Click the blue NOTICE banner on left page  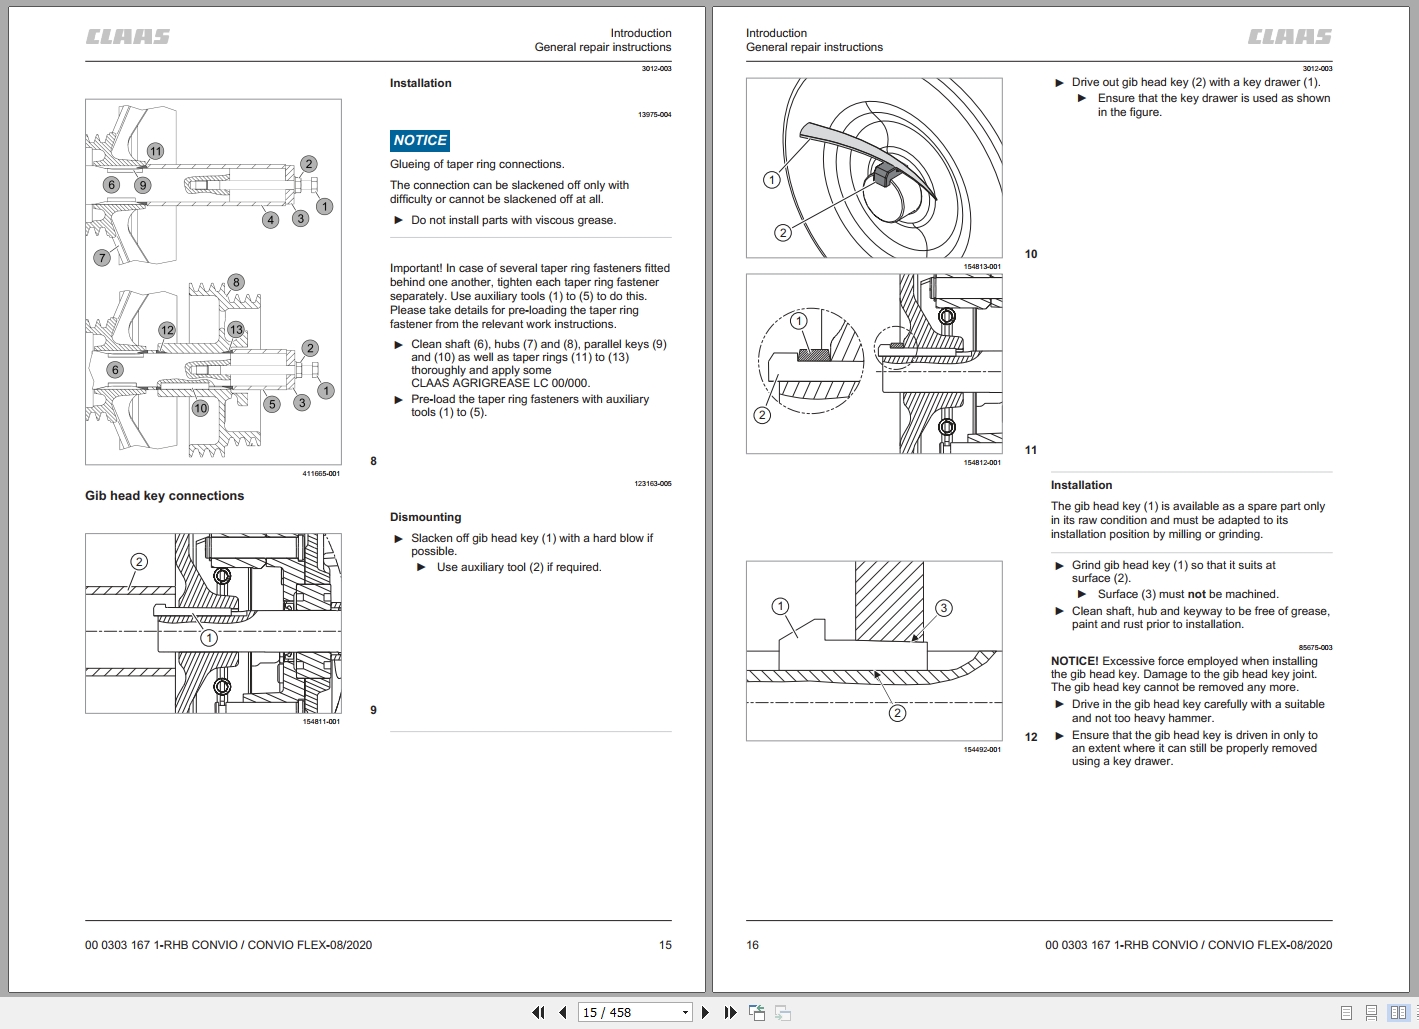[419, 140]
